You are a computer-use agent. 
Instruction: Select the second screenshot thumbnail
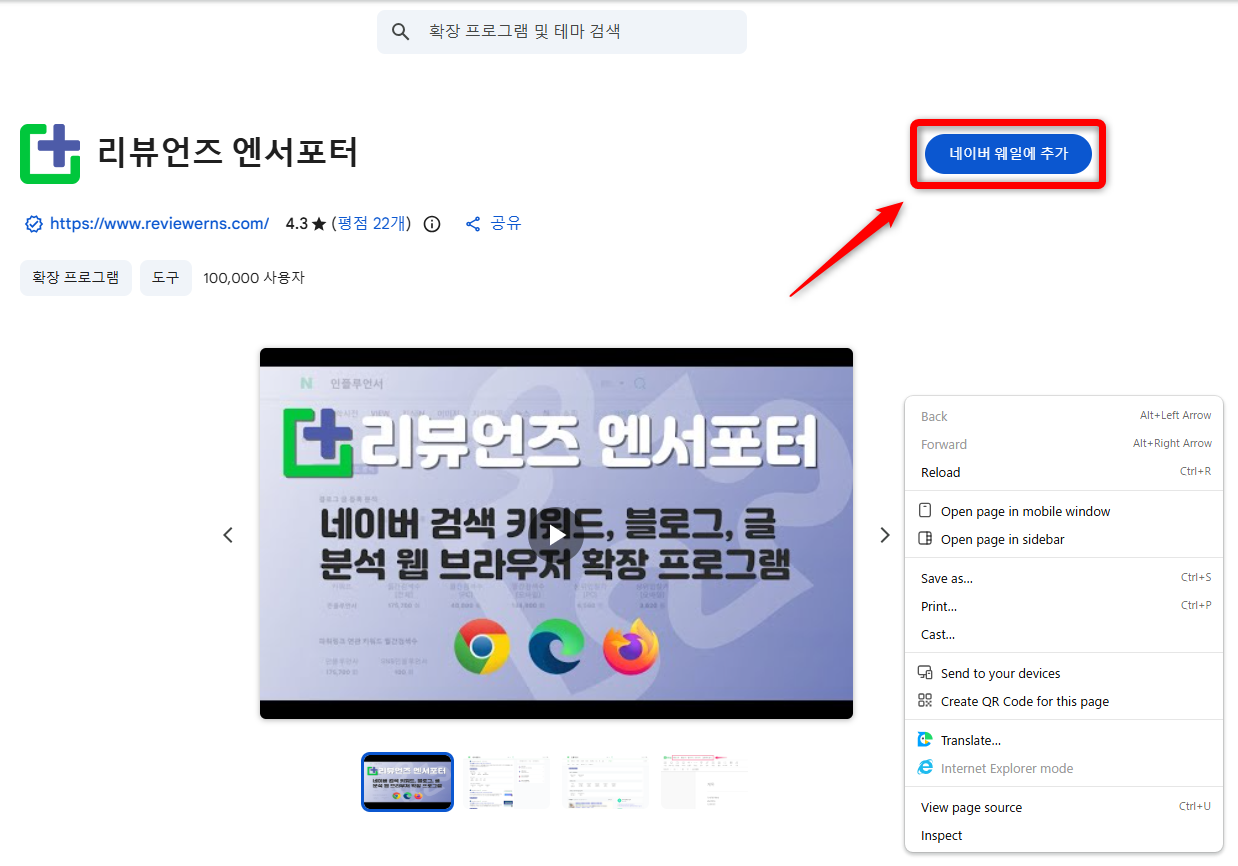point(507,782)
